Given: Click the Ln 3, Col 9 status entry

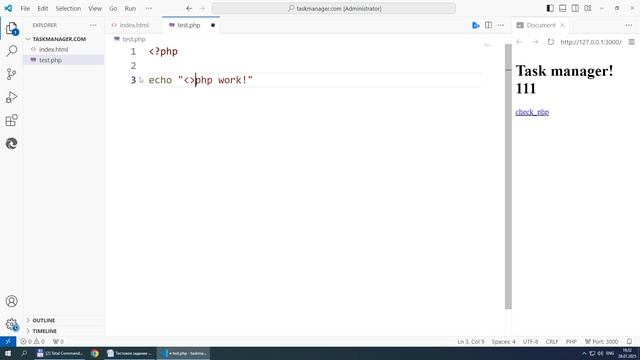Looking at the screenshot, I should pos(471,341).
